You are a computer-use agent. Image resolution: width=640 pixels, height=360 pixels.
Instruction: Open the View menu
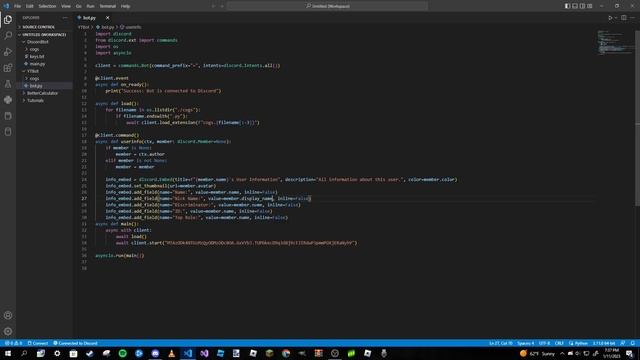(x=66, y=6)
